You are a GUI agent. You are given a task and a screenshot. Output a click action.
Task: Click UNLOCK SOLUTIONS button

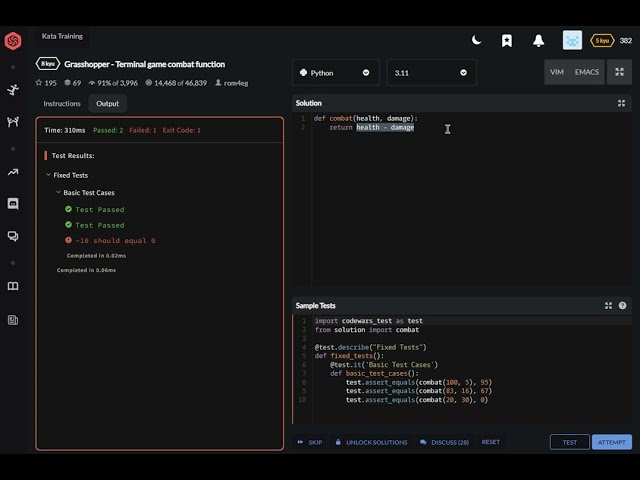(x=371, y=442)
